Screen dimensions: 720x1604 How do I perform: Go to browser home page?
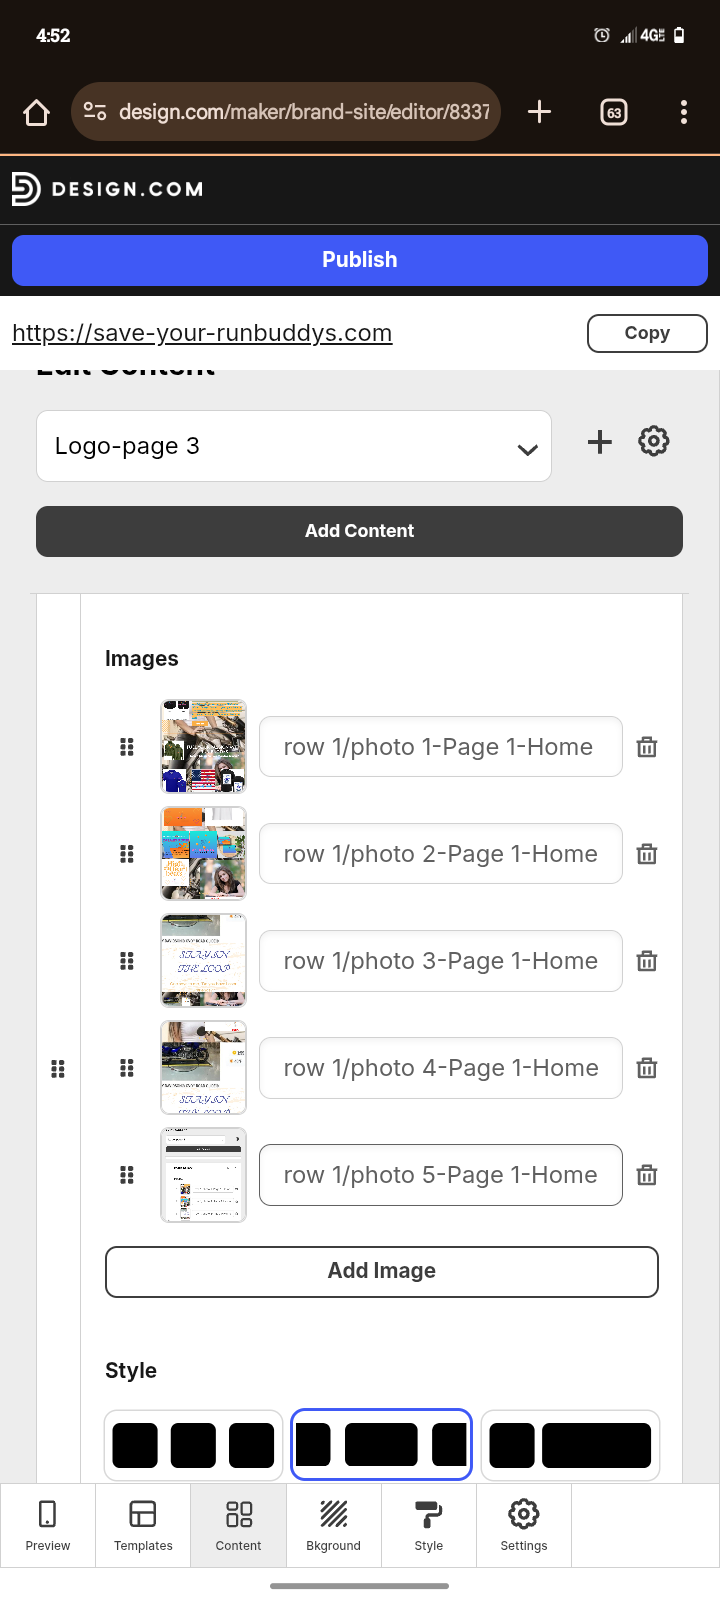[x=36, y=112]
